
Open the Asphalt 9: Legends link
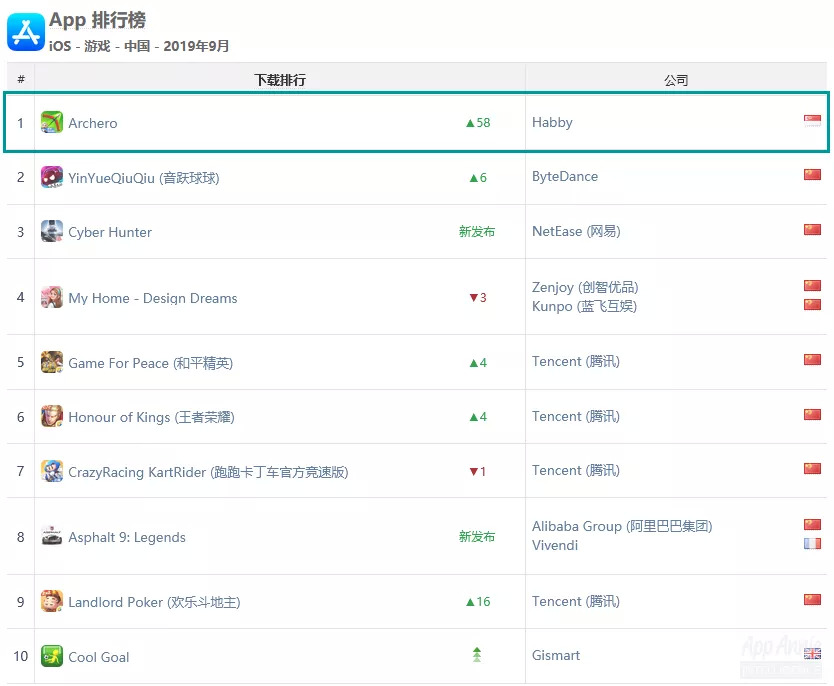pos(127,538)
